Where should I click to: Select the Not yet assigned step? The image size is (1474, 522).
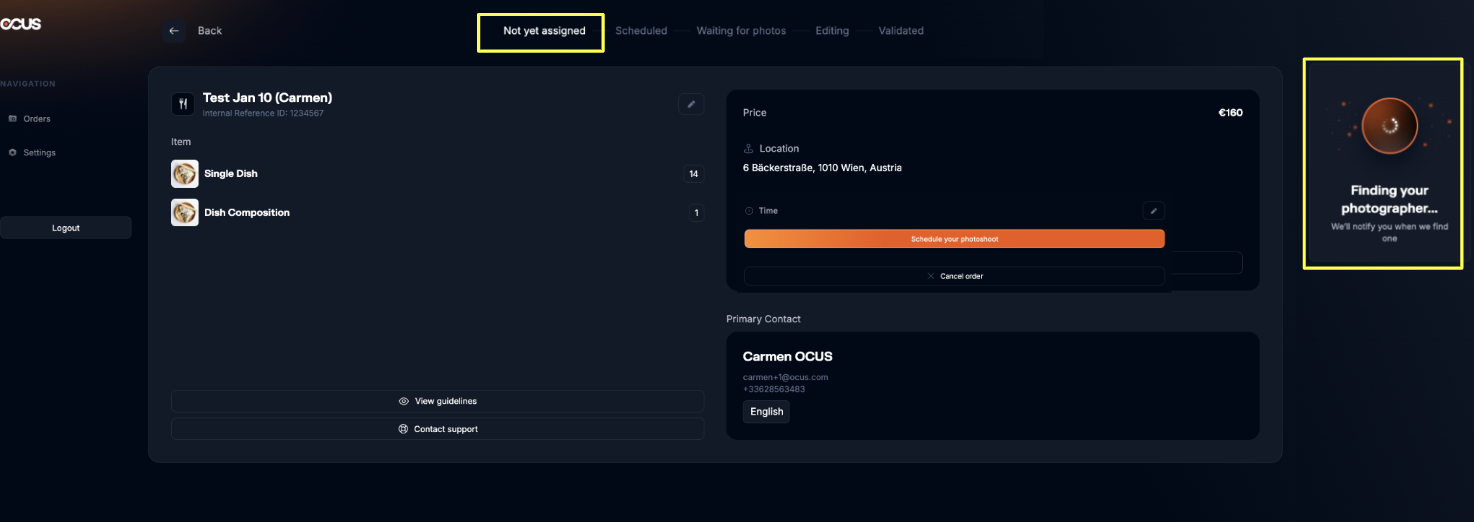(x=544, y=31)
